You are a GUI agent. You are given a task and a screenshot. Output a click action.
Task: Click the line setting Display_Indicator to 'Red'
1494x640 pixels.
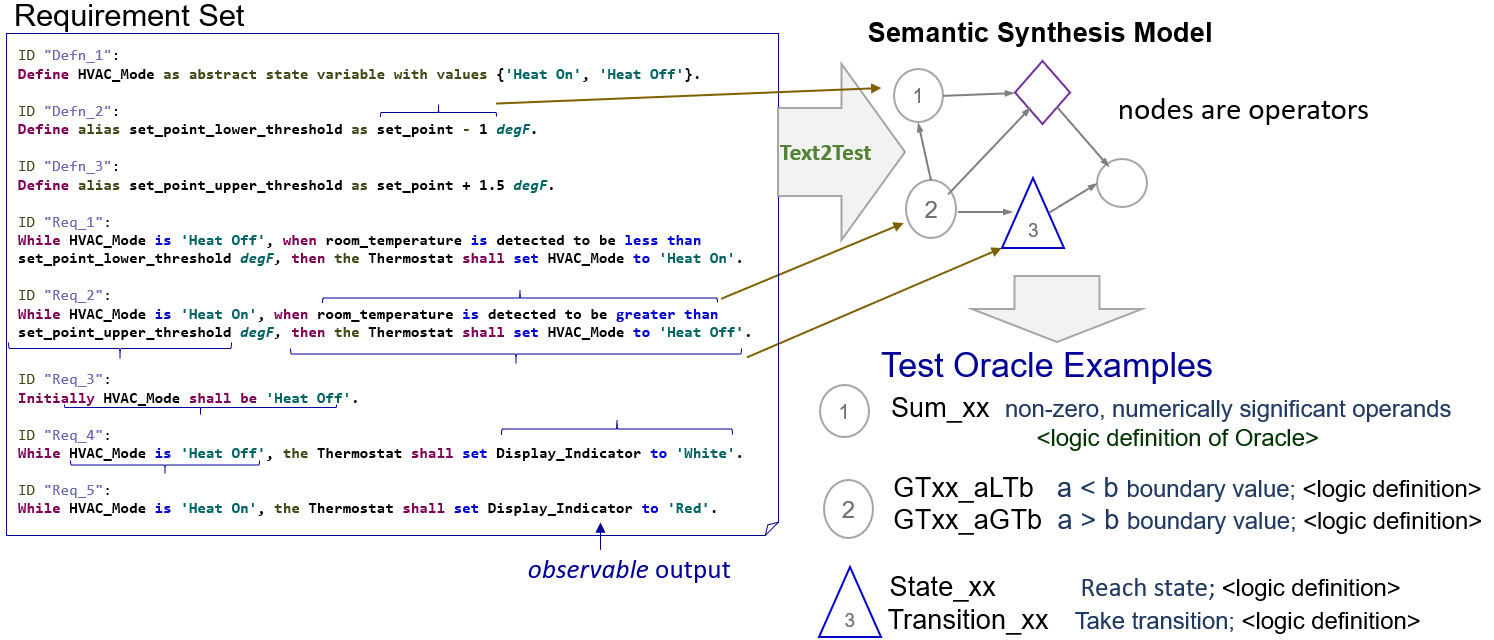tap(368, 509)
